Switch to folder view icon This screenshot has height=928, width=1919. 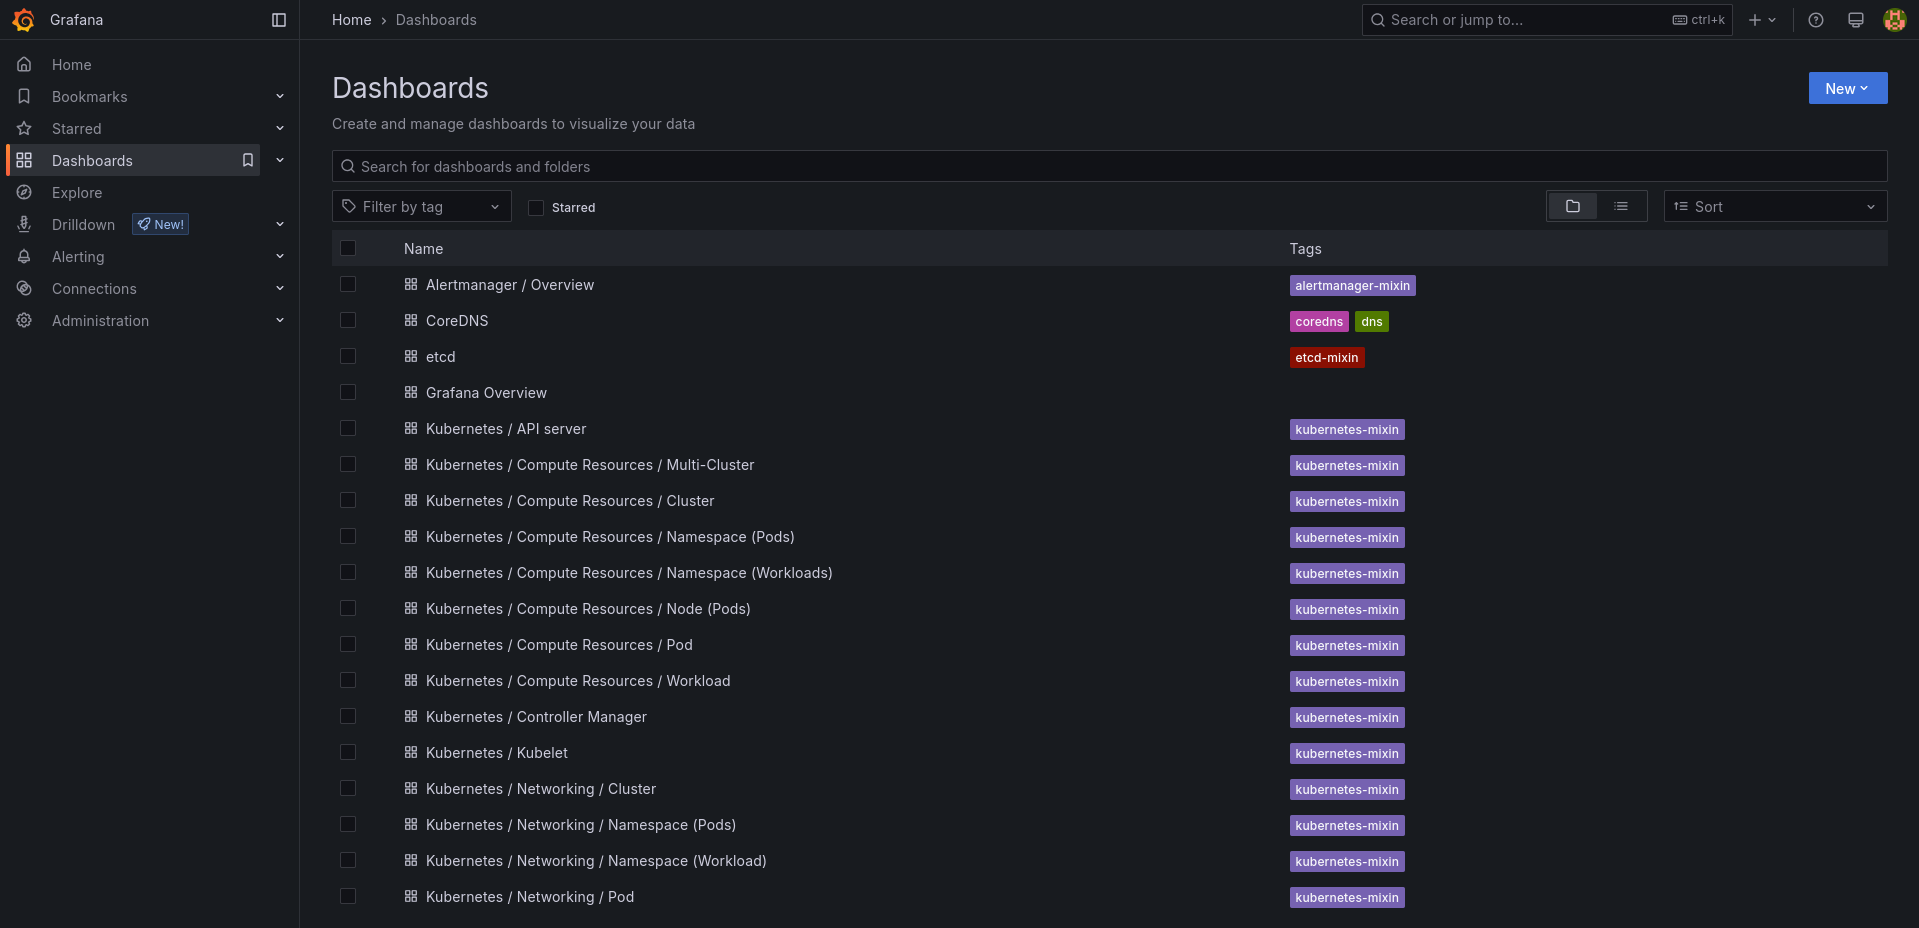(1573, 206)
